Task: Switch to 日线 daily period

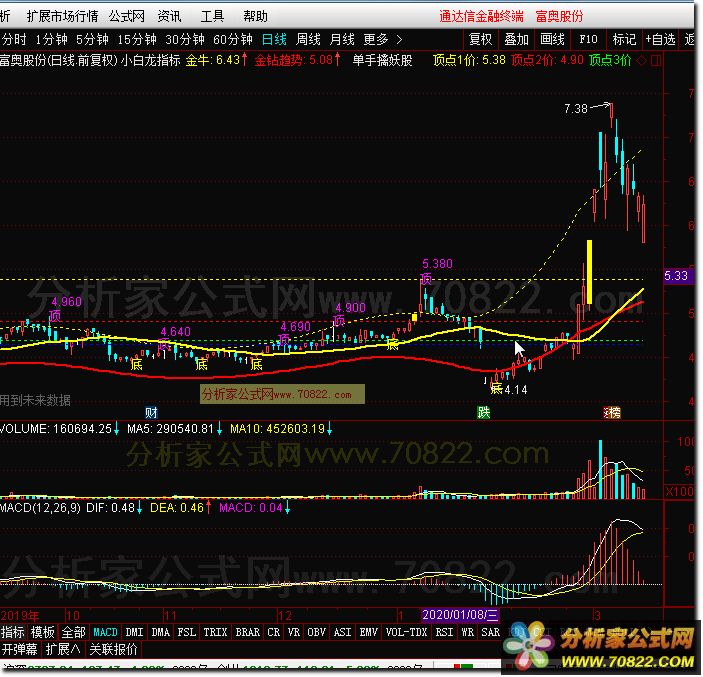Action: pos(273,39)
